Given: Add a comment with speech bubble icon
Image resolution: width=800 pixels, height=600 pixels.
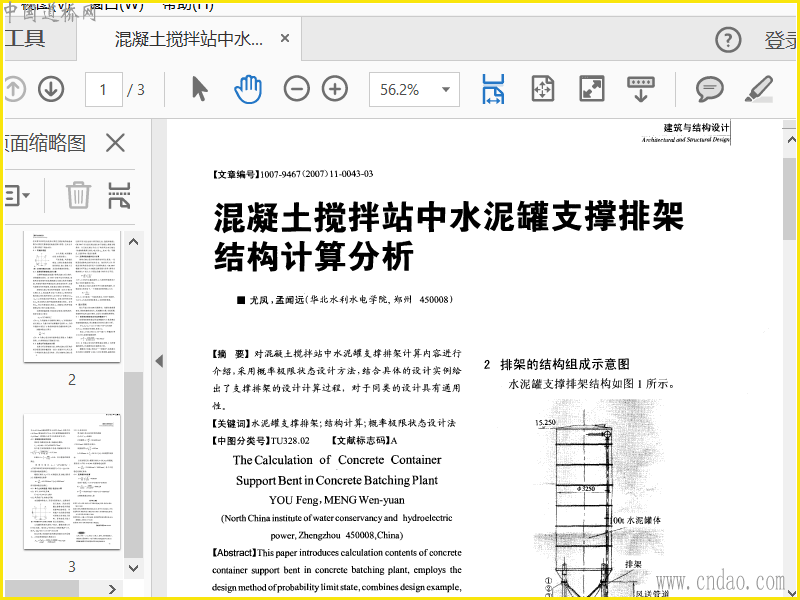Looking at the screenshot, I should (709, 89).
